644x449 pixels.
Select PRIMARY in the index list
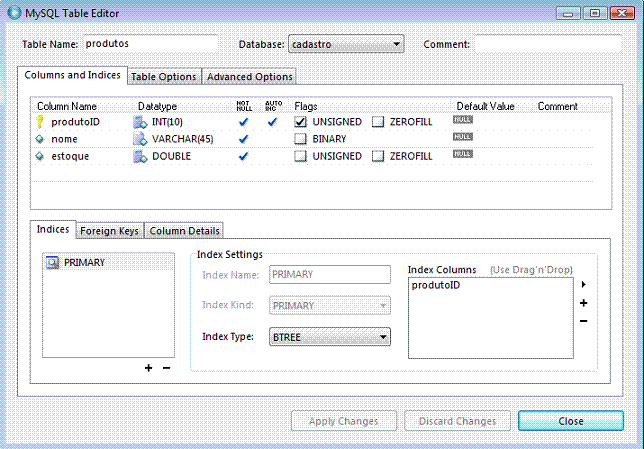tap(84, 262)
